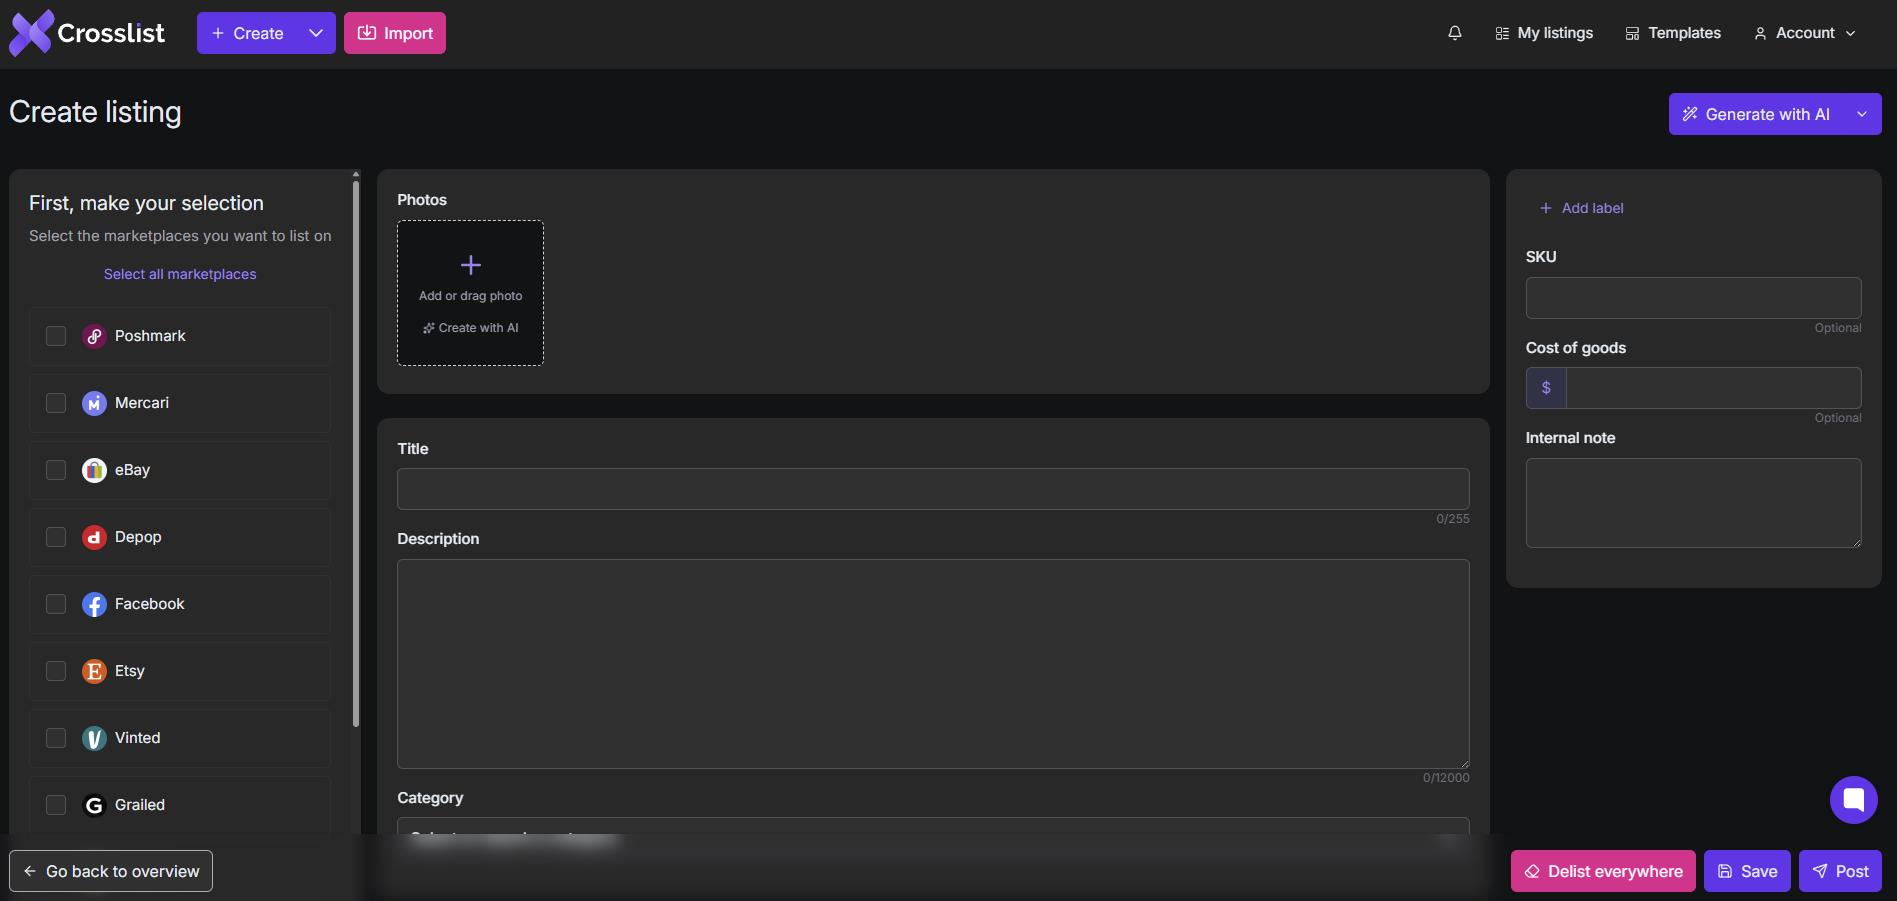Open the notifications bell icon
Screen dimensions: 1897x901
(1455, 33)
